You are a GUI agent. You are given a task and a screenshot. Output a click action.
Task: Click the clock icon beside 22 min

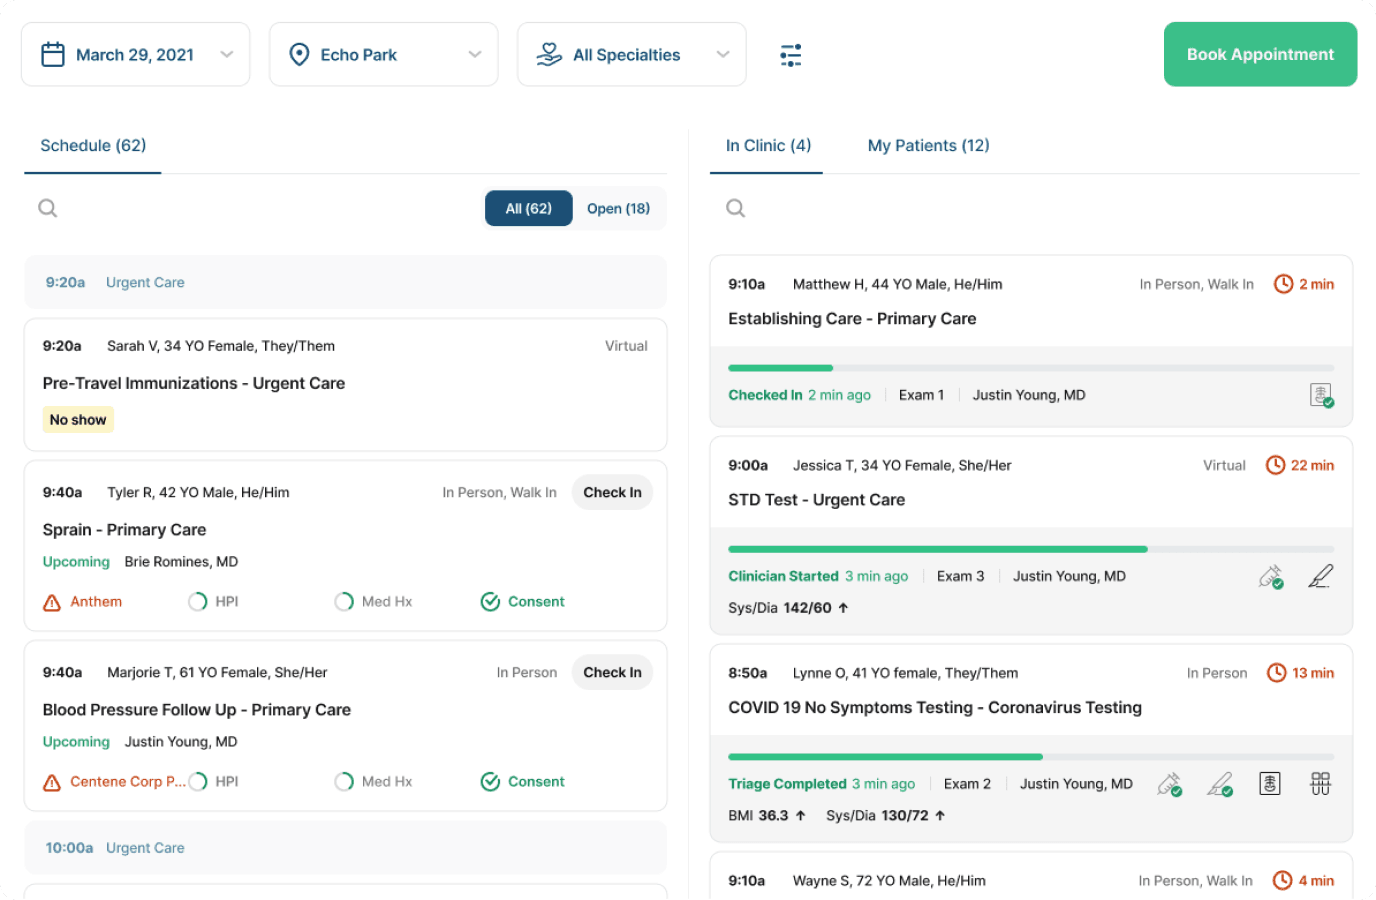(1275, 465)
